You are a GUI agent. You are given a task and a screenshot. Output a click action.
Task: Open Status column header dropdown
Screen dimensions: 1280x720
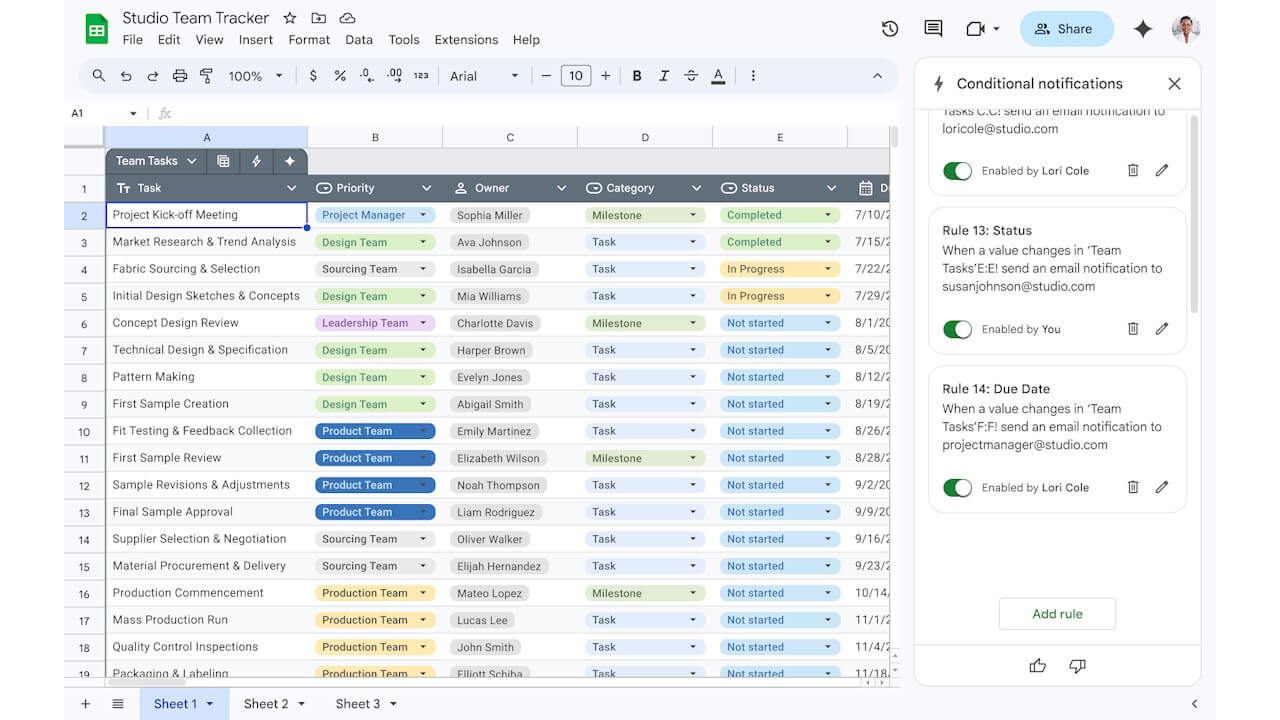point(831,188)
